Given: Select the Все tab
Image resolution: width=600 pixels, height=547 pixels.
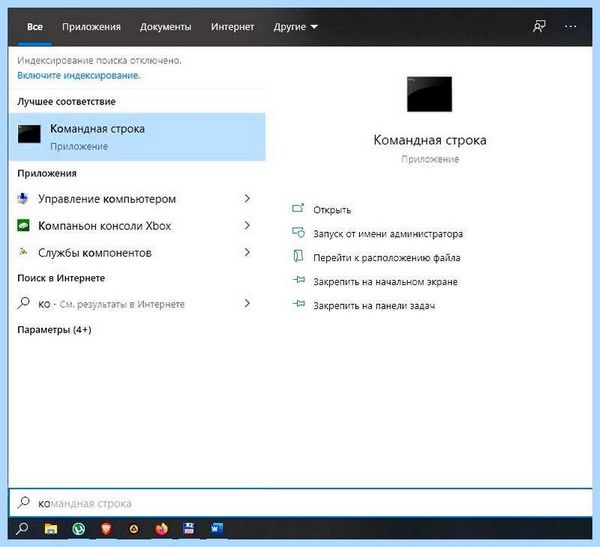Looking at the screenshot, I should (x=35, y=27).
